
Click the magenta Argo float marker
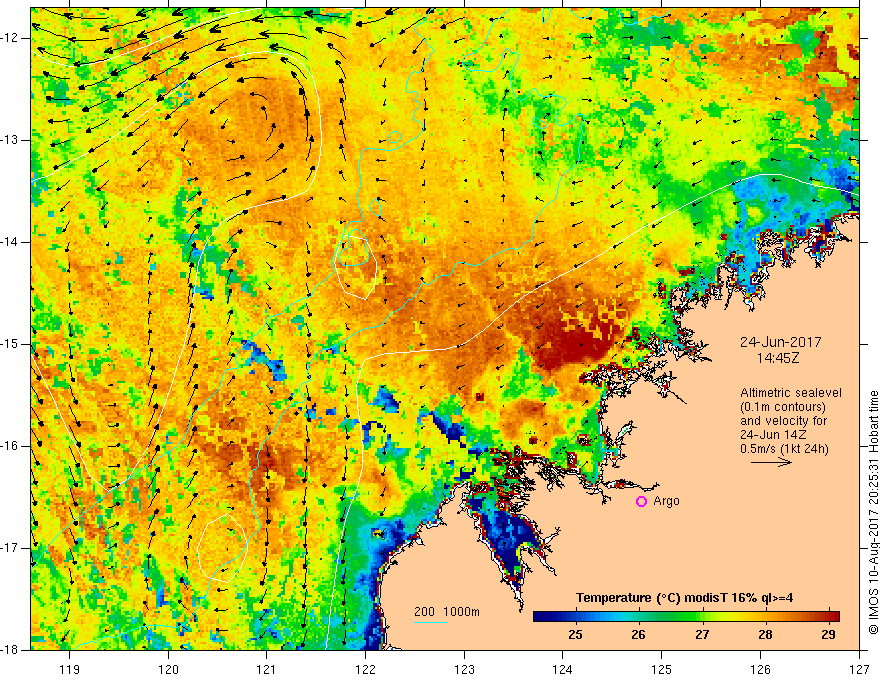click(x=641, y=502)
